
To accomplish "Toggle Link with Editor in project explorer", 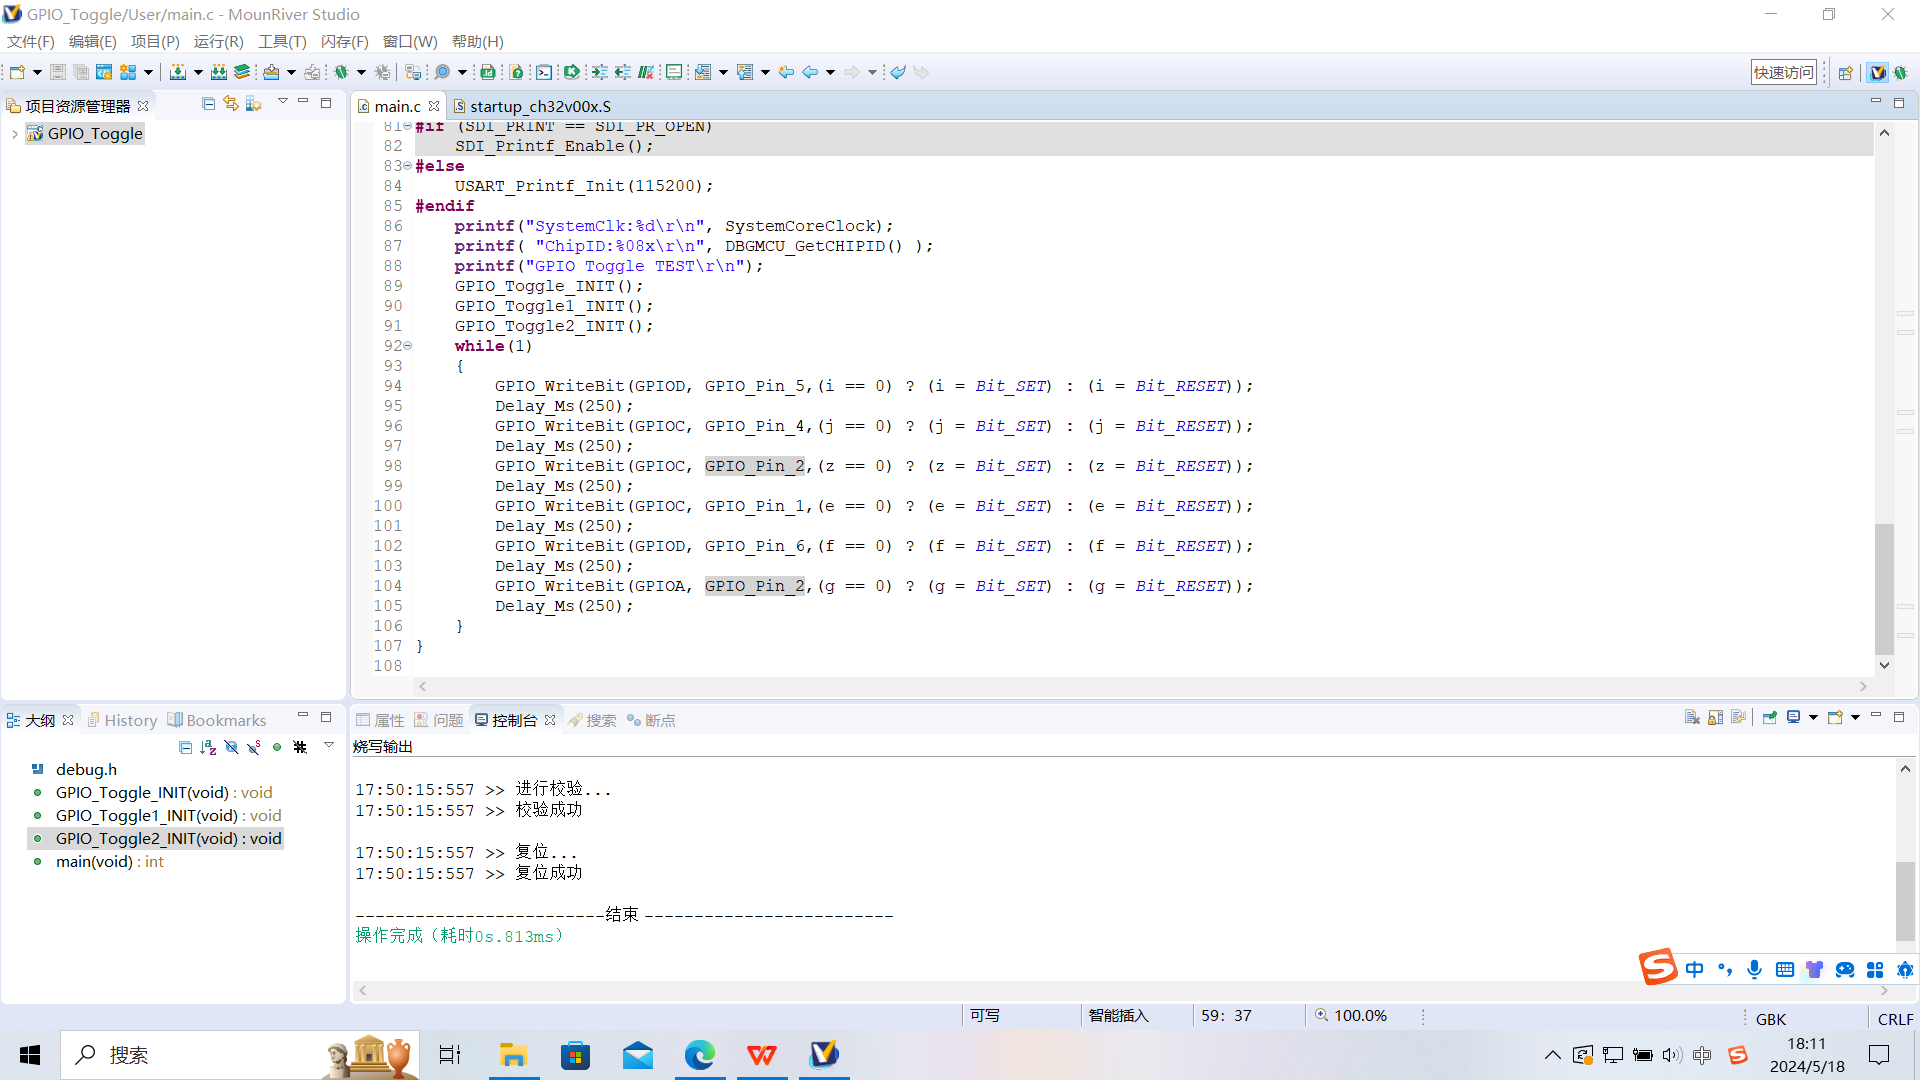I will tap(231, 103).
